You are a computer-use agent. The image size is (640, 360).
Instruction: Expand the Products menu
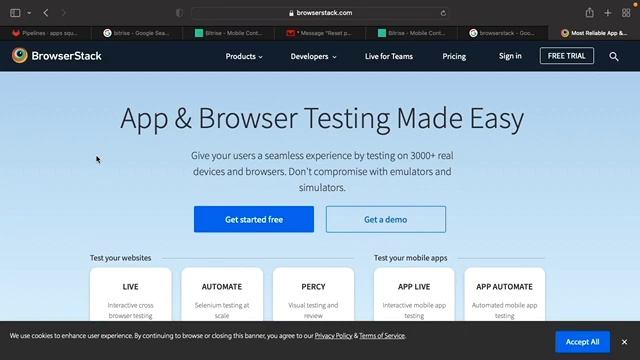coord(244,56)
